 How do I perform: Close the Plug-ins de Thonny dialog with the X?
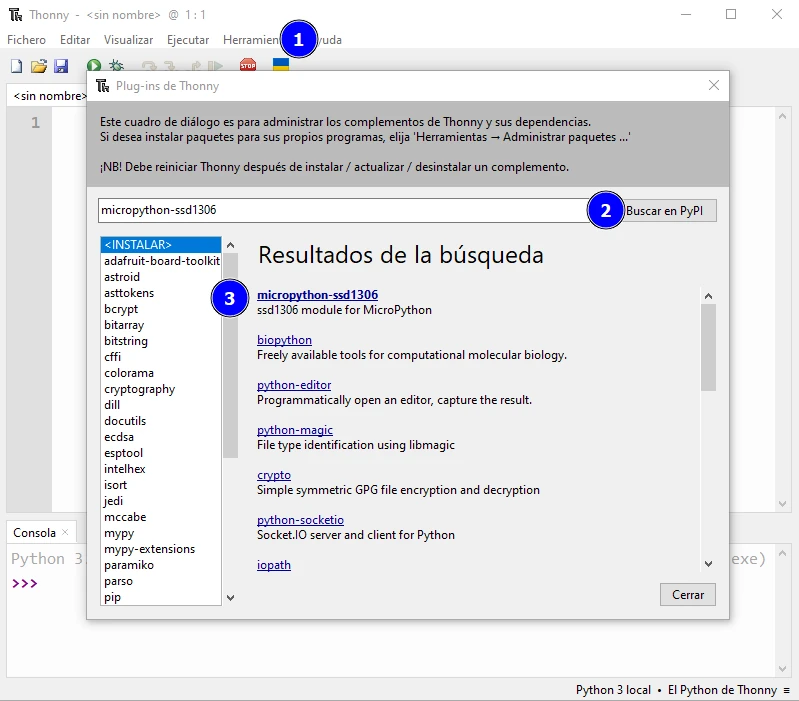coord(714,86)
